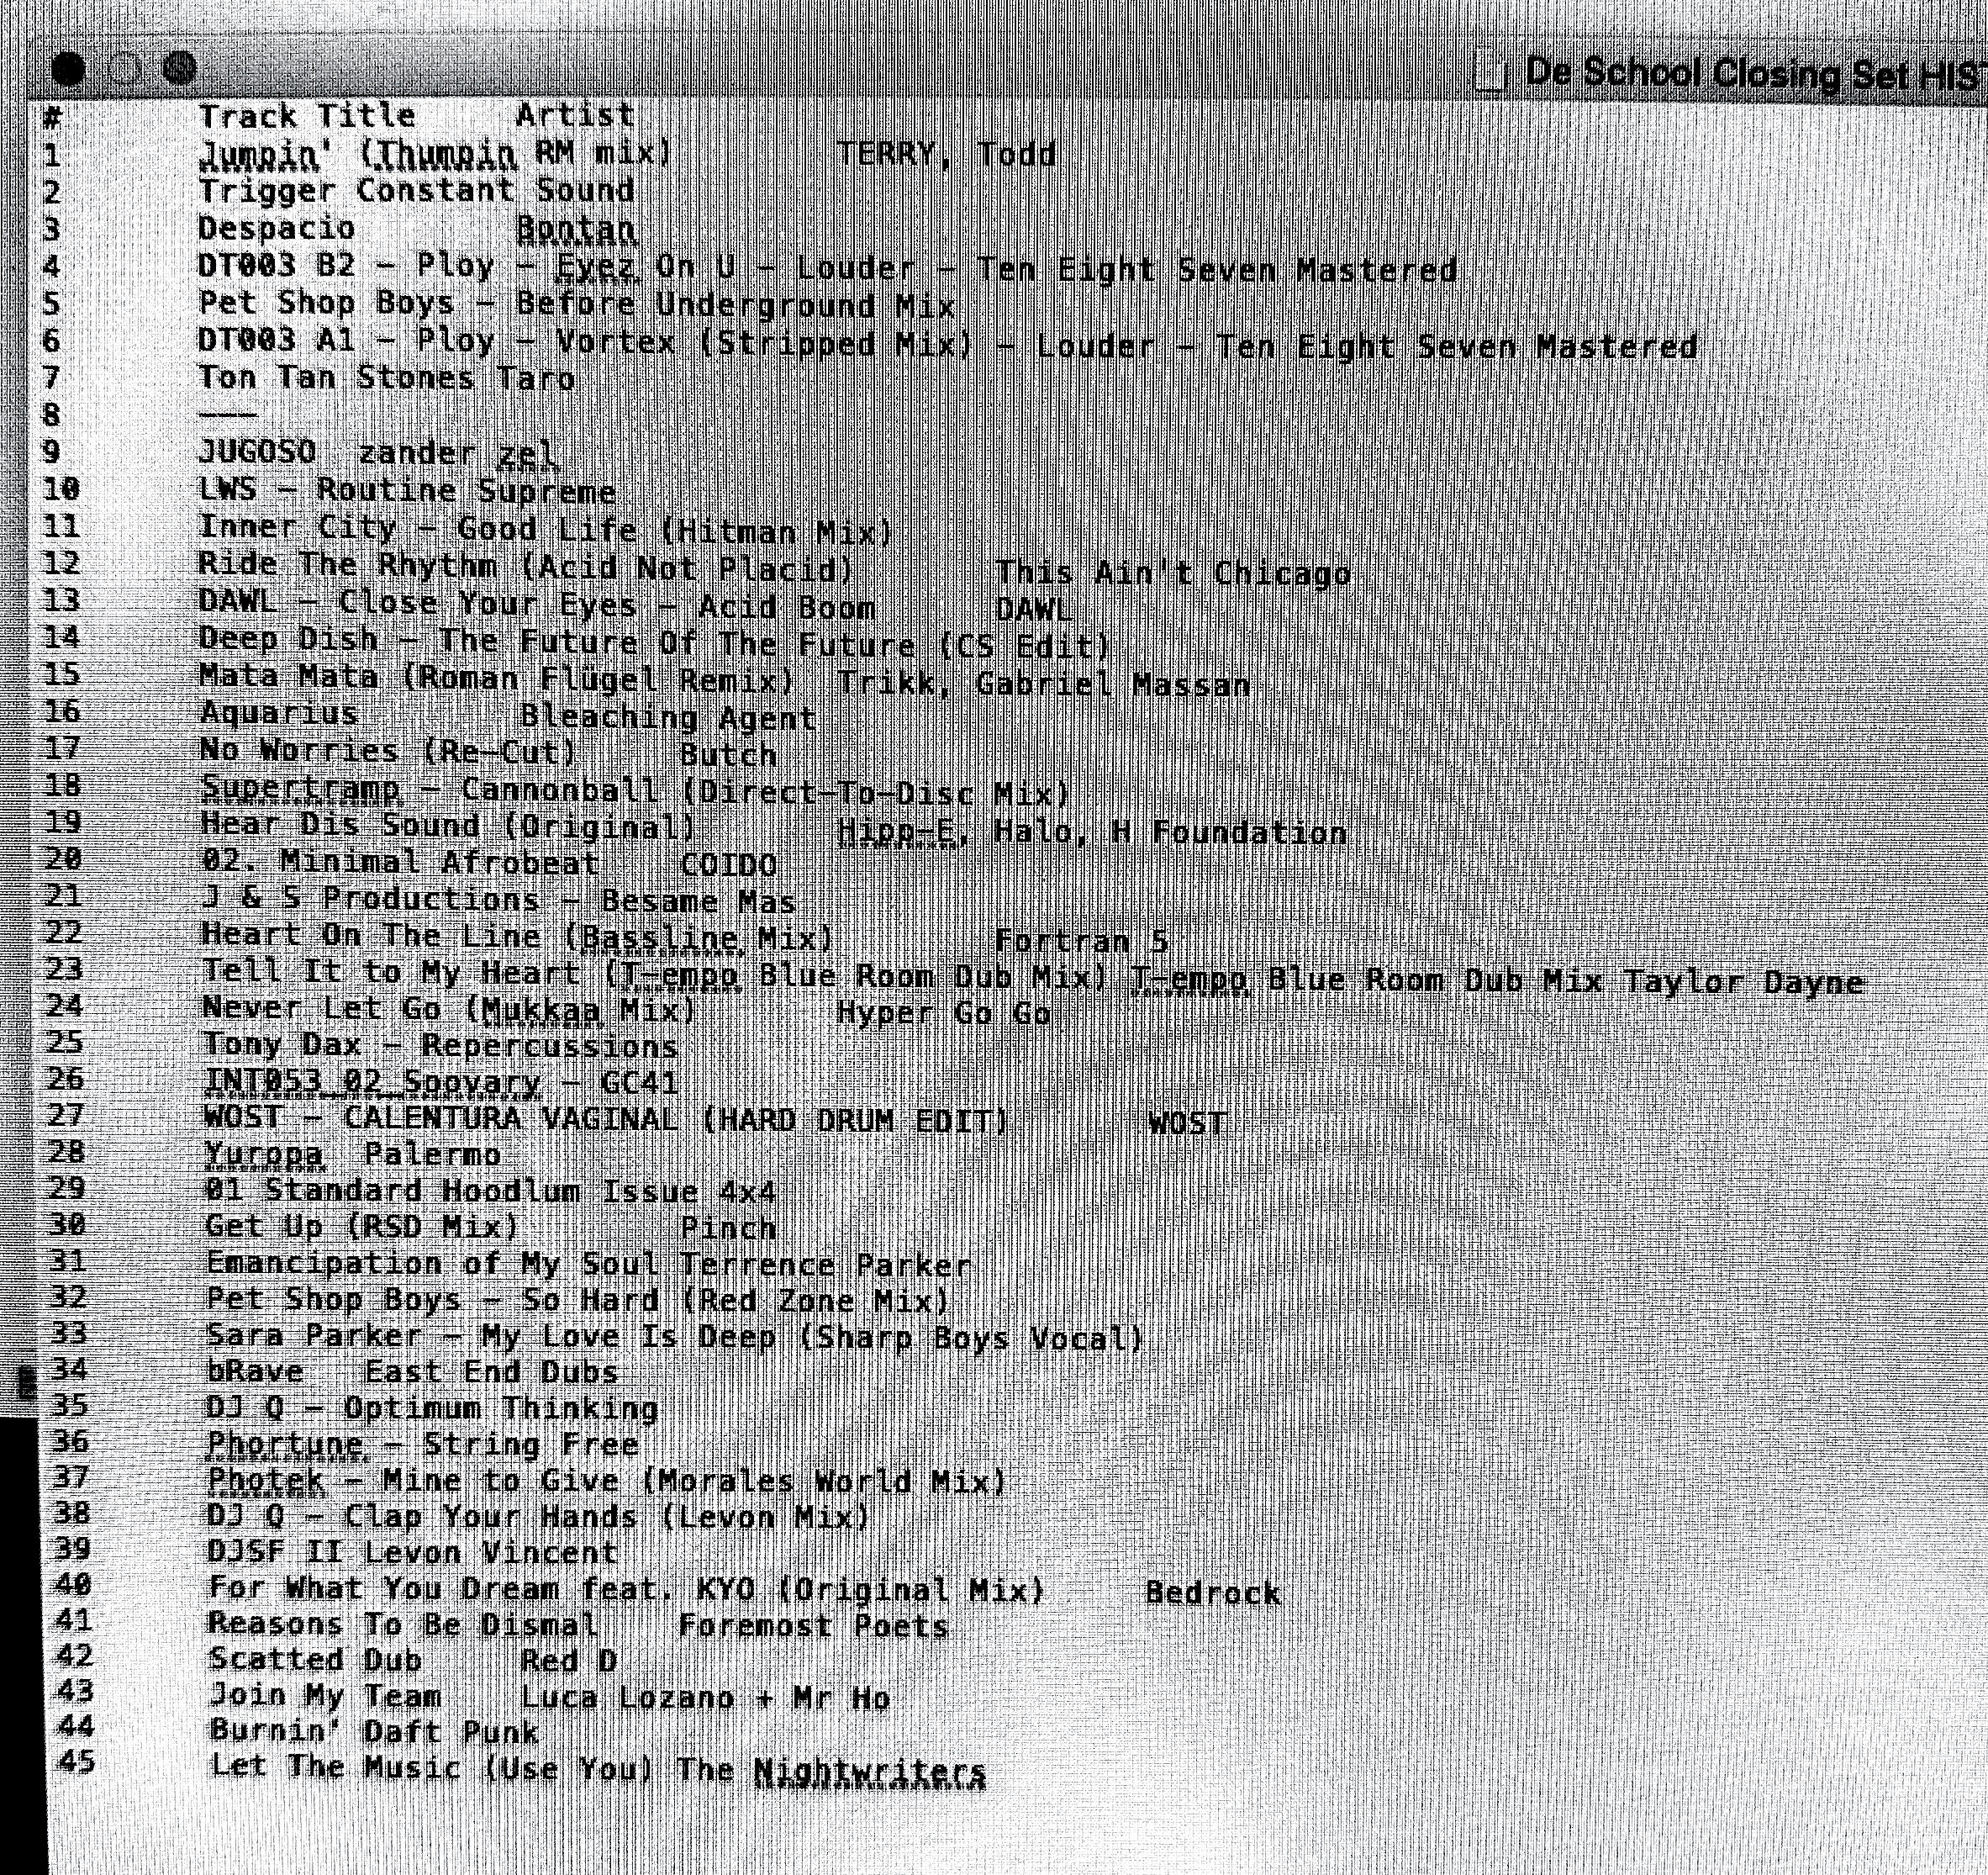Click the artist name 'Hyper Go Go'
Viewport: 1988px width, 1875px height.
944,1013
